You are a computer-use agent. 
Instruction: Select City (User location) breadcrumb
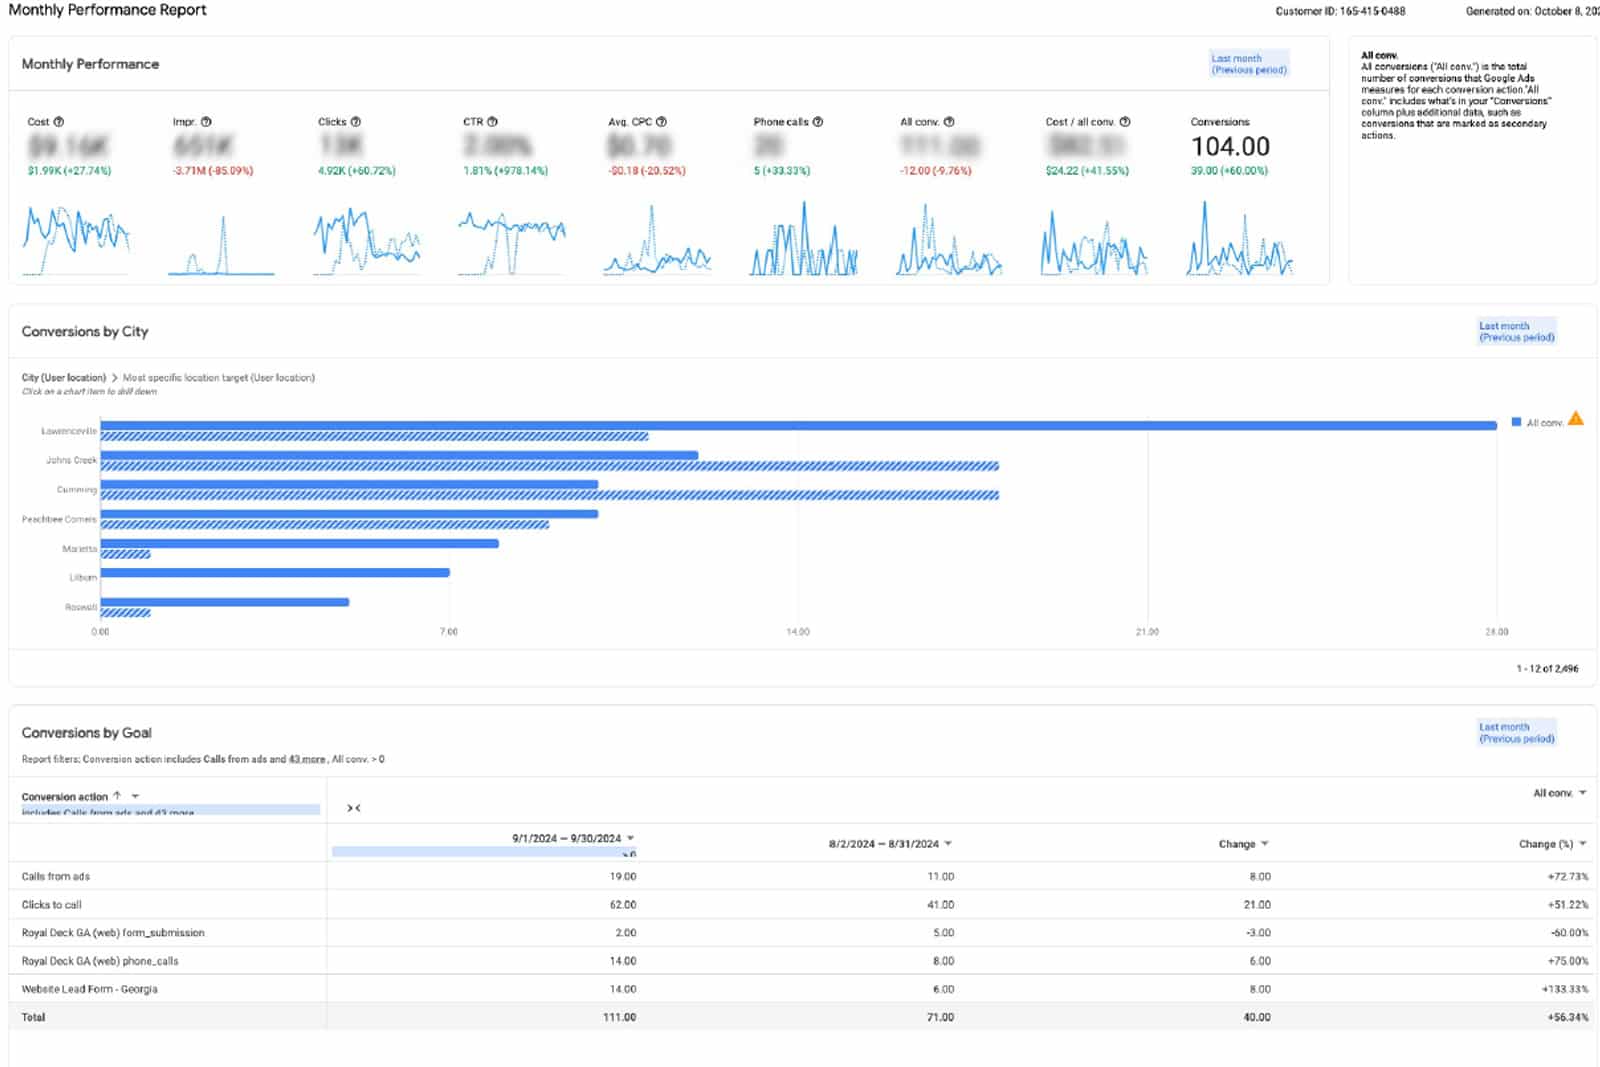pyautogui.click(x=64, y=378)
